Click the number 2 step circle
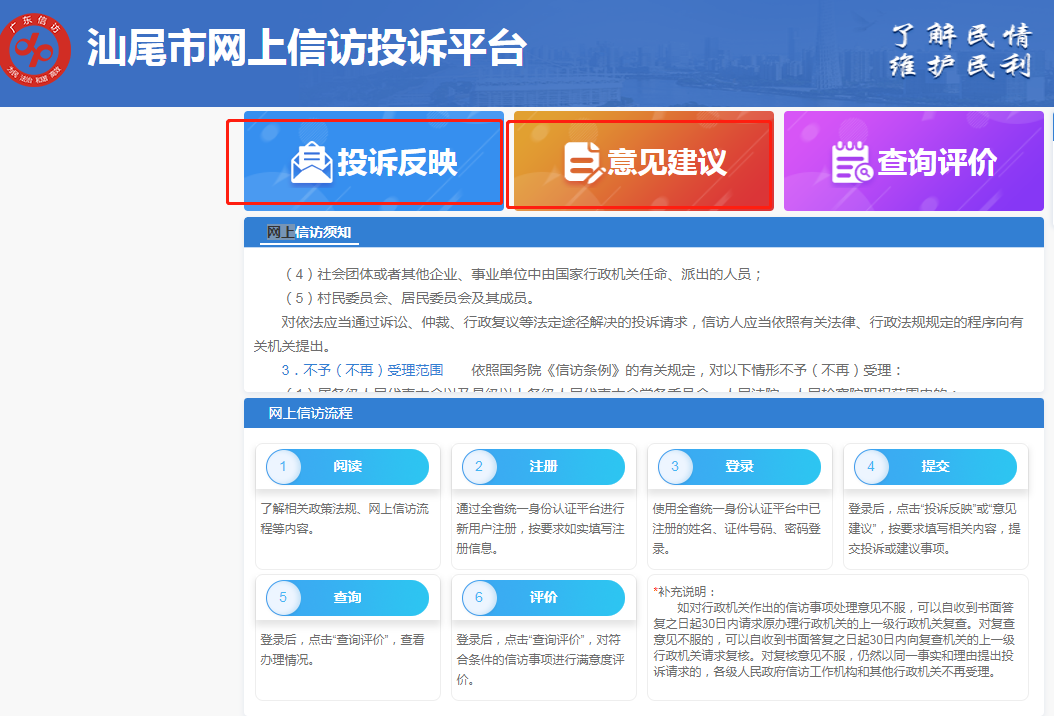This screenshot has width=1054, height=716. click(x=480, y=467)
